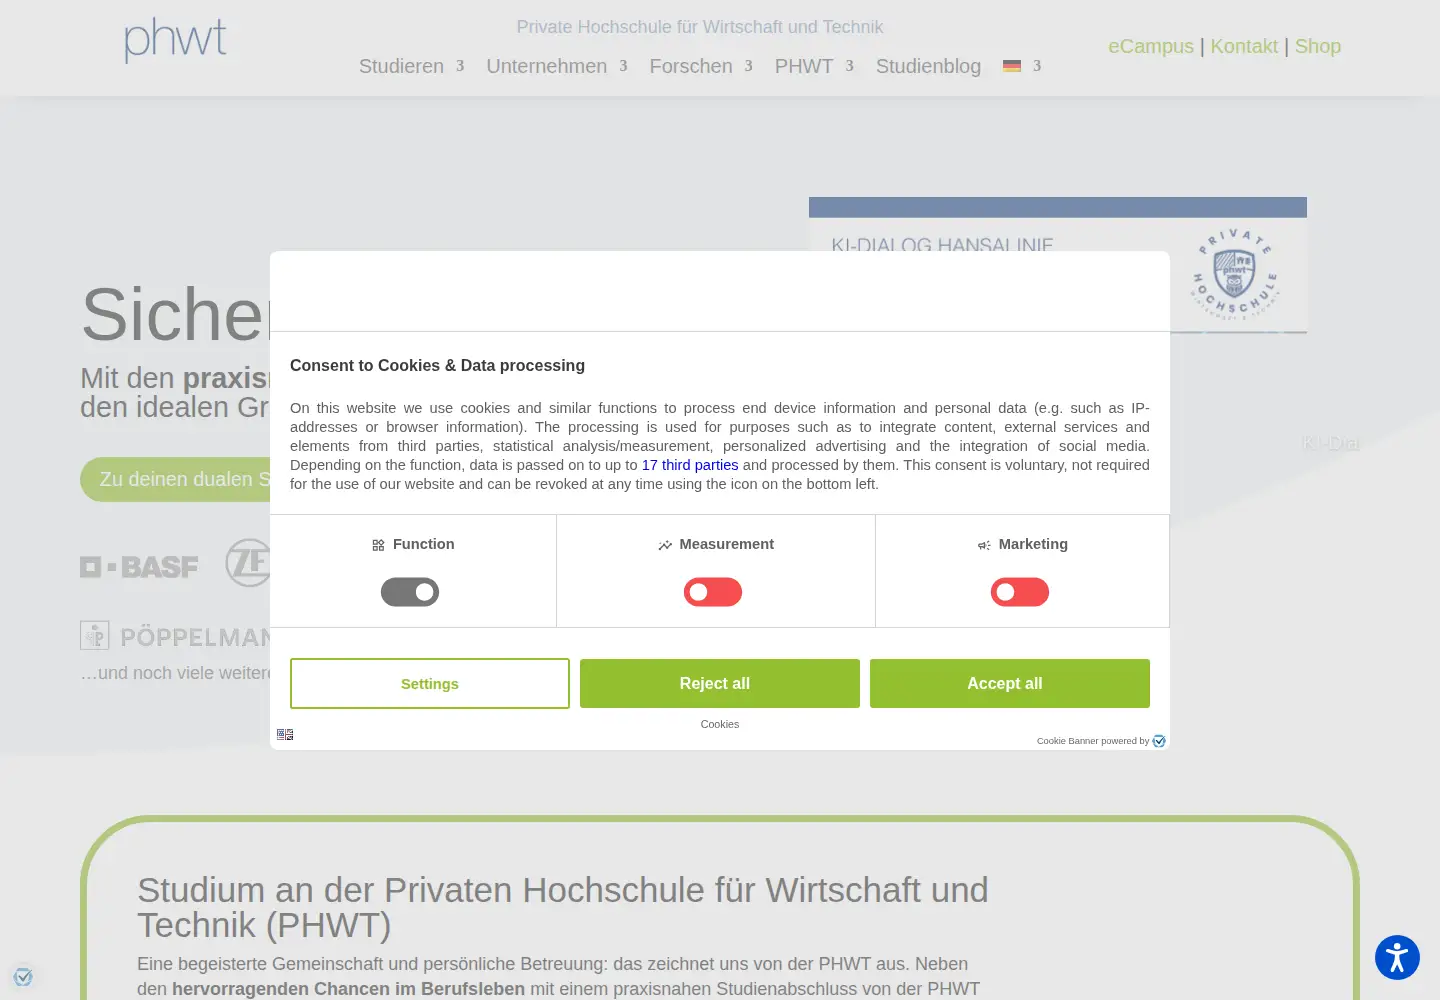Click the Pöppelmann company logo
Image resolution: width=1440 pixels, height=1000 pixels.
175,636
